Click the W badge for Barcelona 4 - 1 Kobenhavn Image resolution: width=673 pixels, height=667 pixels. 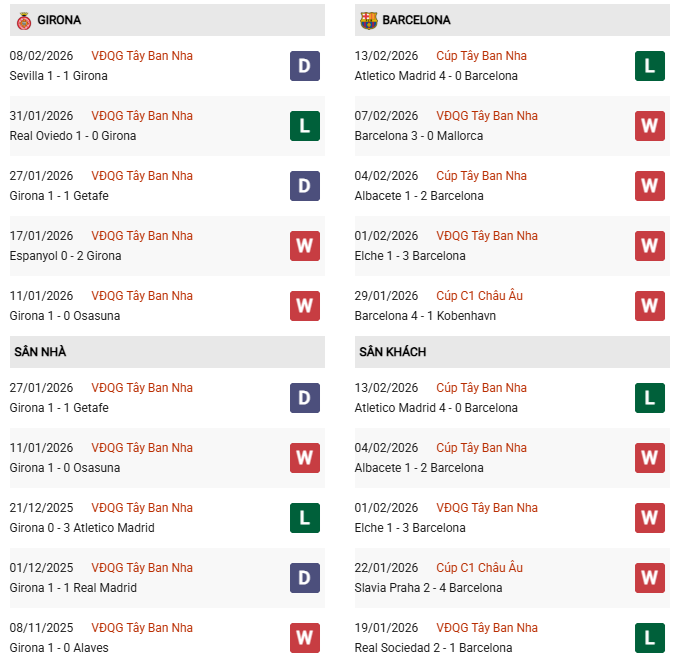click(650, 306)
